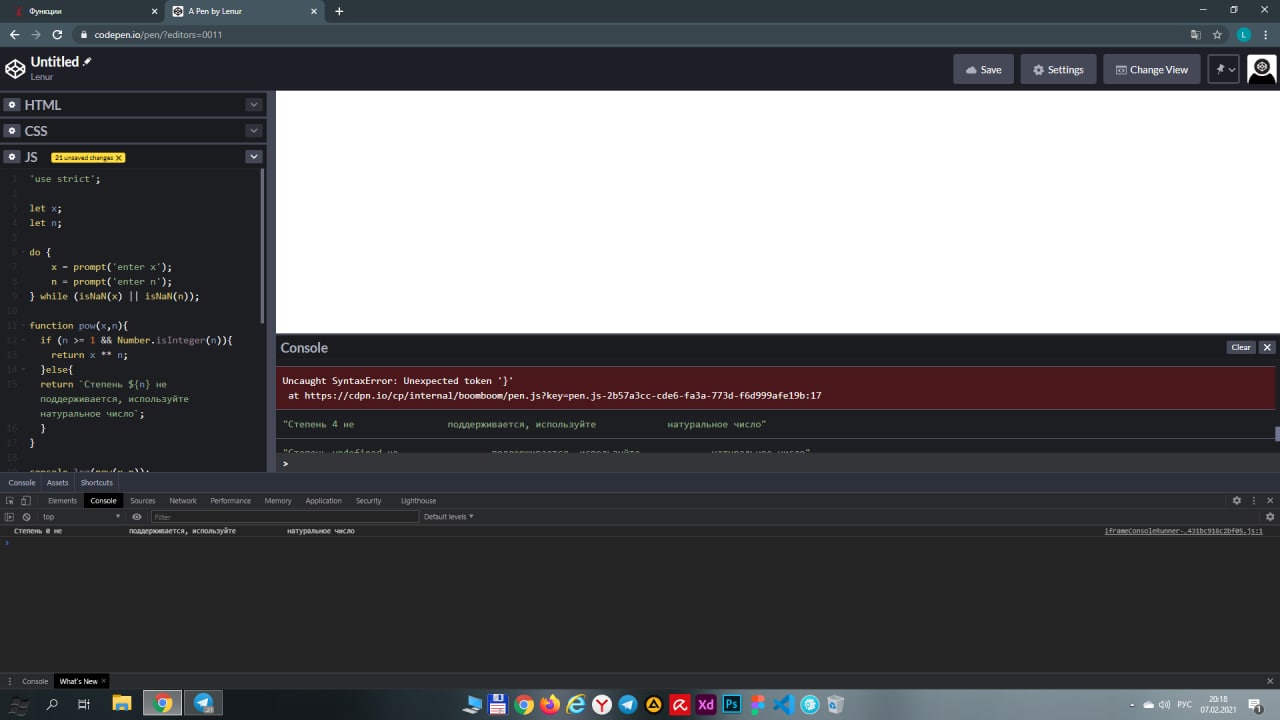The width and height of the screenshot is (1280, 720).
Task: Open iframeConsoleRunner source link
Action: [1183, 531]
